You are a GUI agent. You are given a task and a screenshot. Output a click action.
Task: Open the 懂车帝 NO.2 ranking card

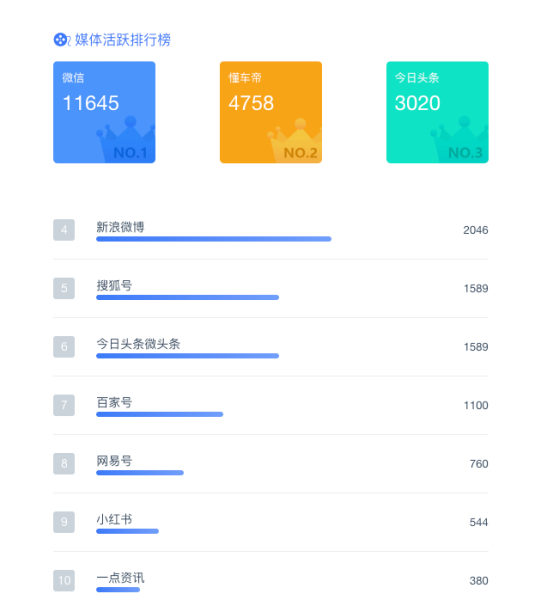271,112
